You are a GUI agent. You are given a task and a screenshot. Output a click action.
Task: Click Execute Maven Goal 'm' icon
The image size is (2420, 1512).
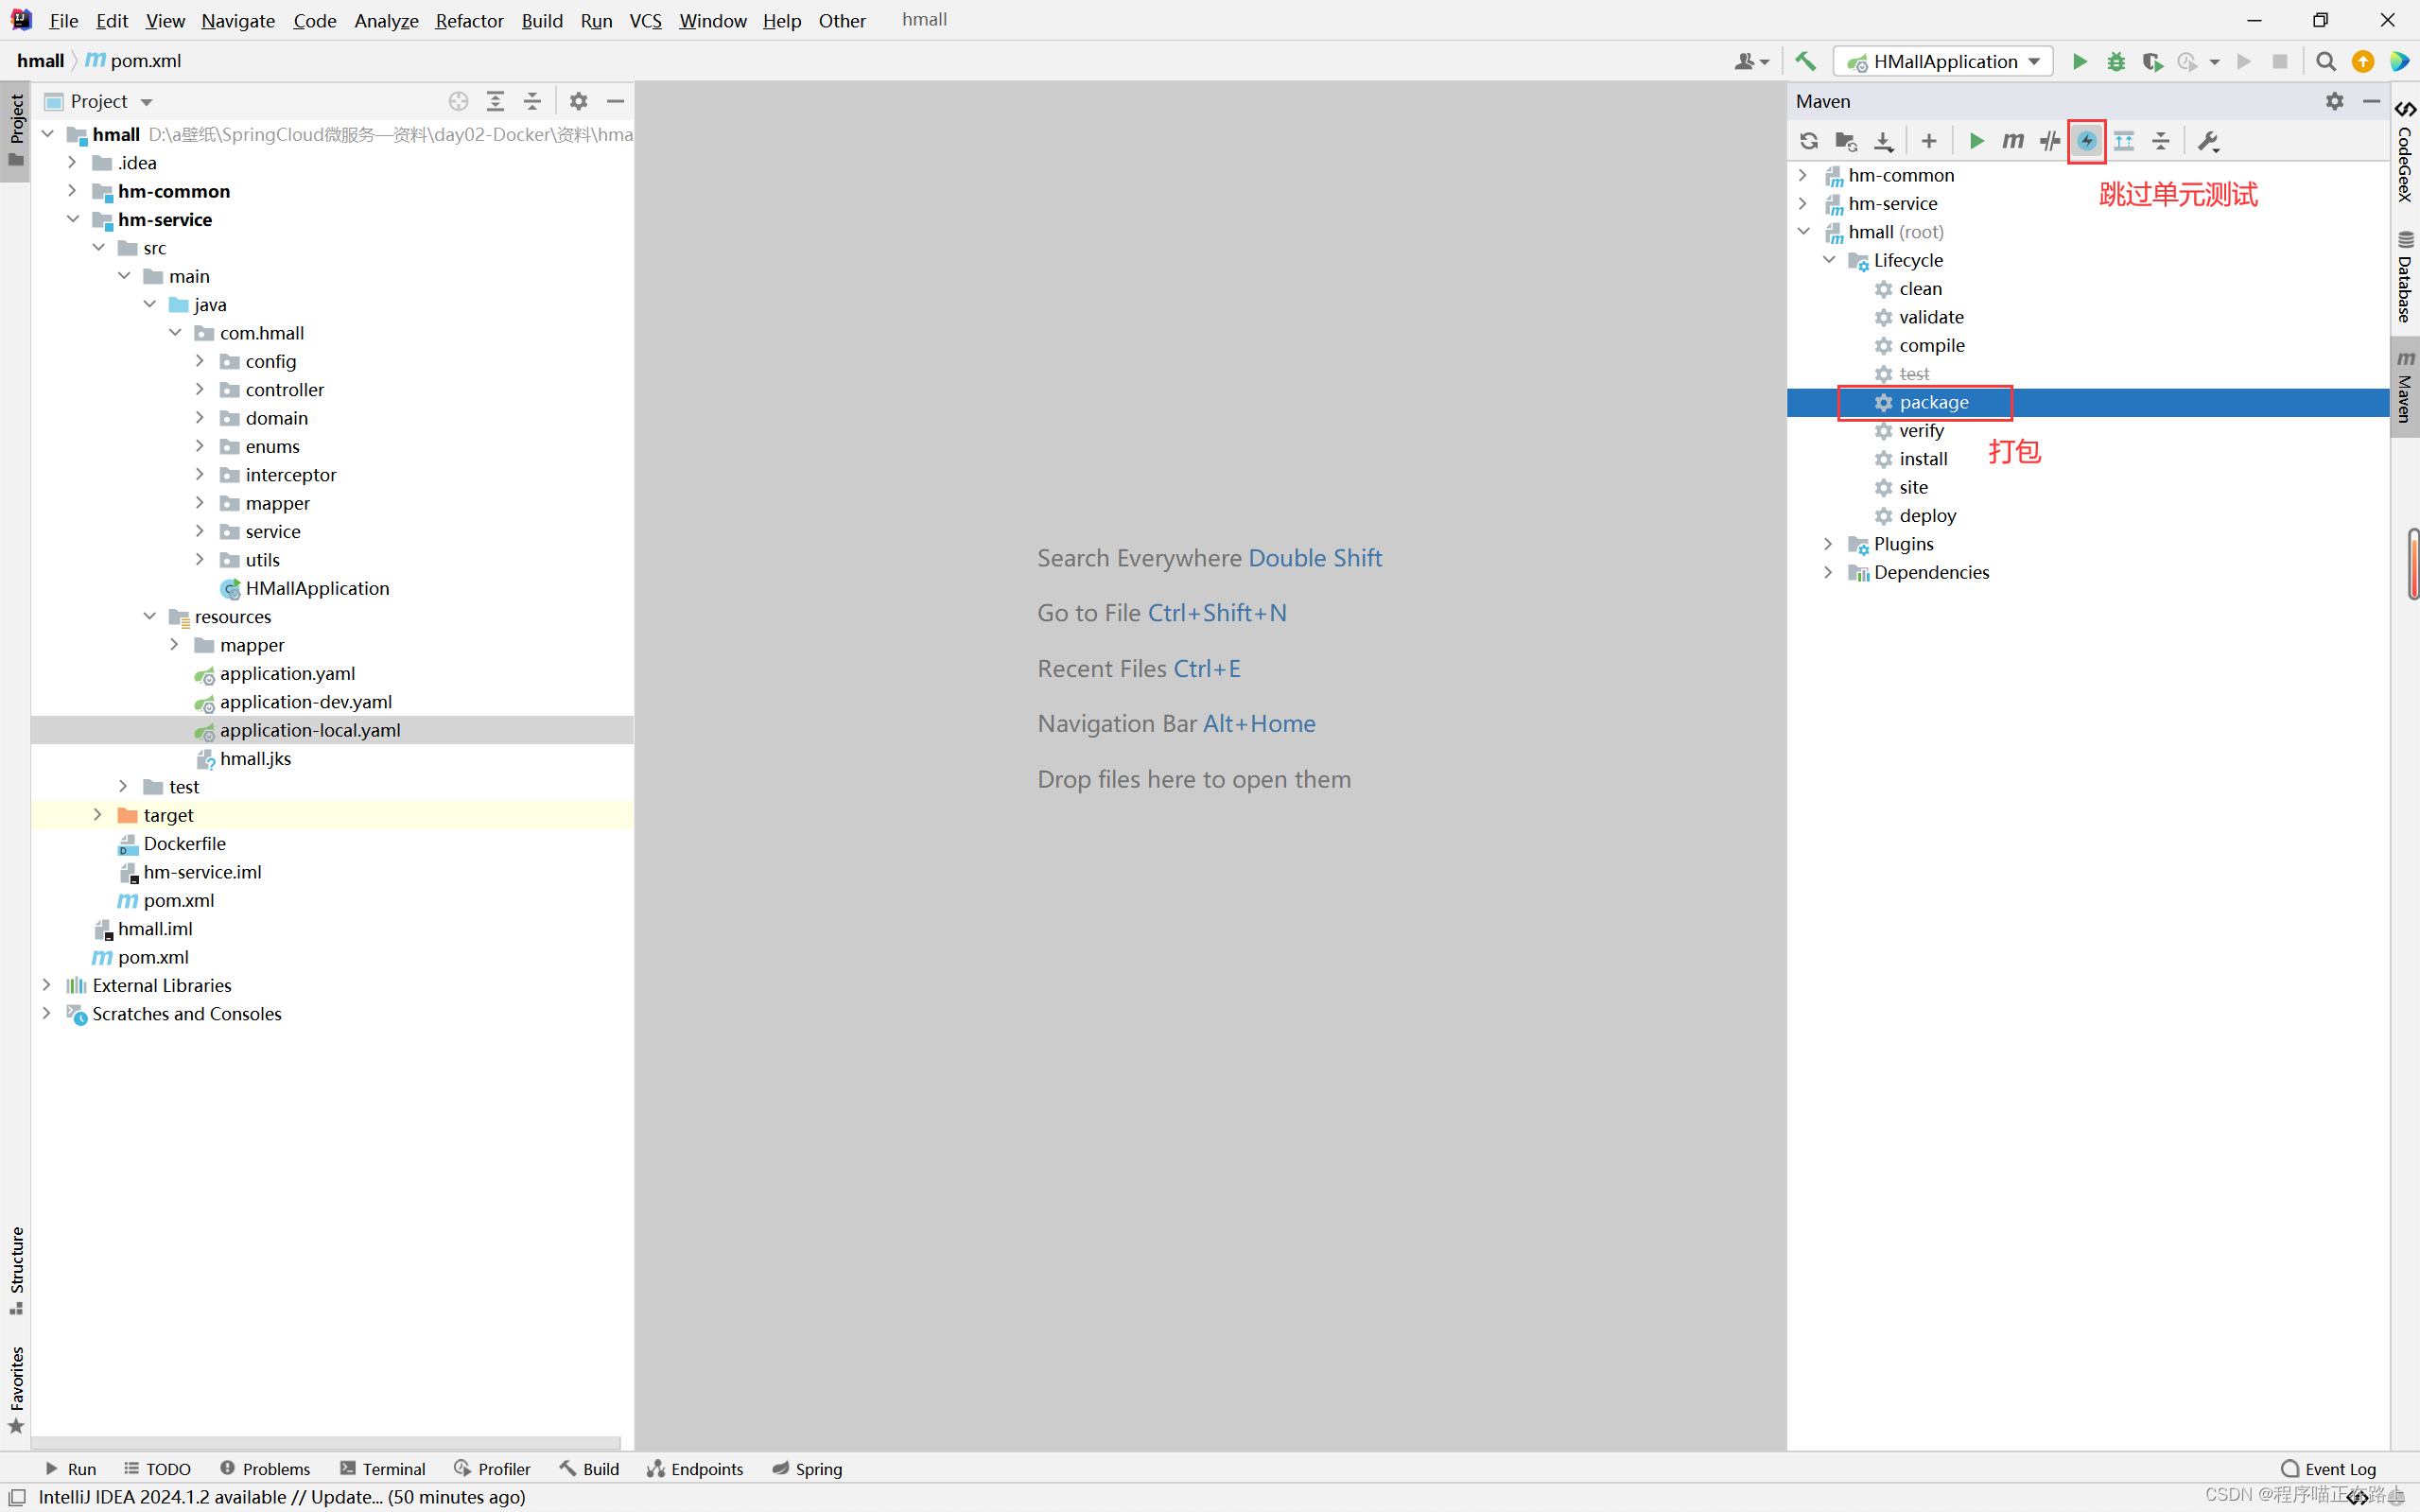pos(2013,141)
